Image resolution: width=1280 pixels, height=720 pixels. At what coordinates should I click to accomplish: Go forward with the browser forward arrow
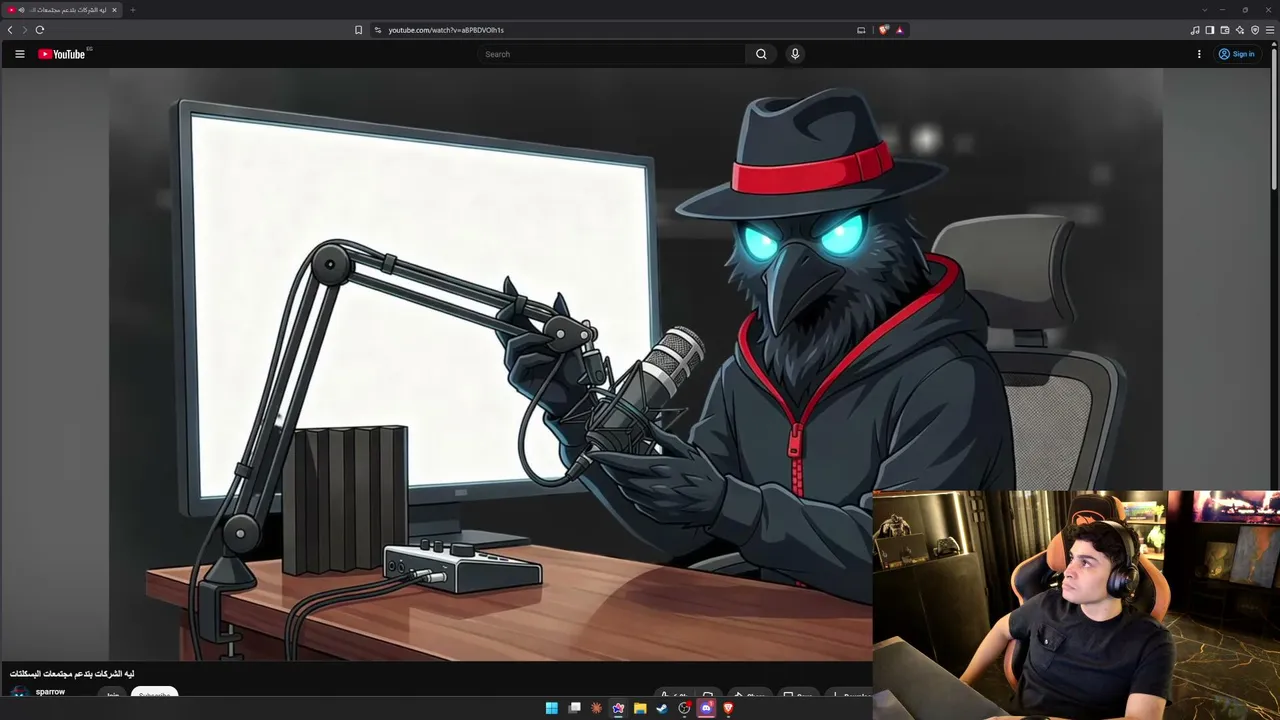(x=25, y=30)
